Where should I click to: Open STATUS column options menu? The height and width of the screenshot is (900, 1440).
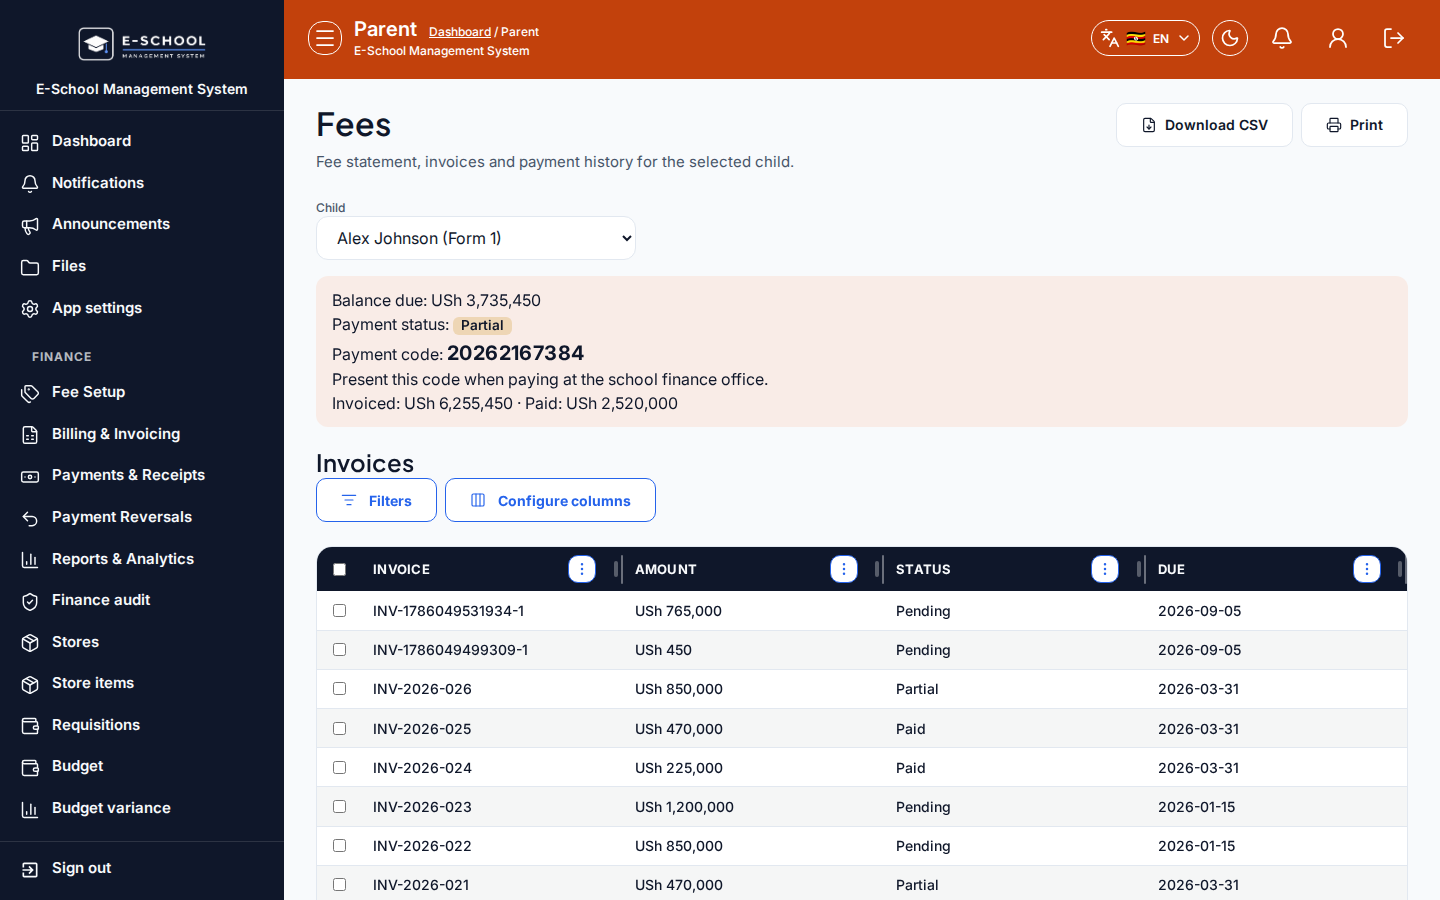tap(1105, 569)
